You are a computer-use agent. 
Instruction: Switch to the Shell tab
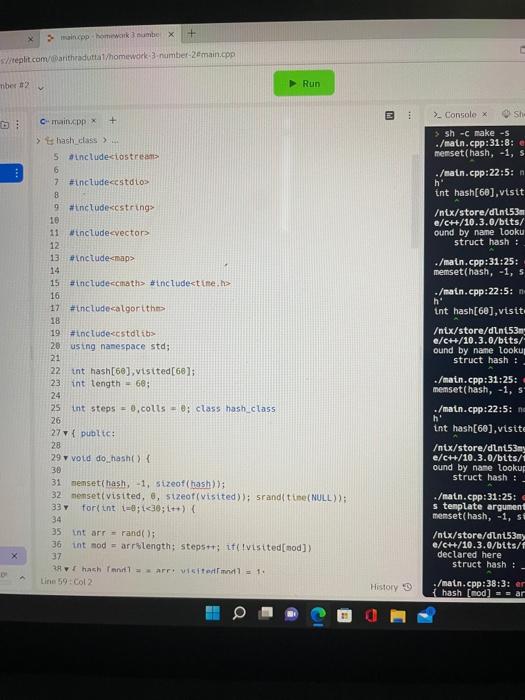(513, 114)
